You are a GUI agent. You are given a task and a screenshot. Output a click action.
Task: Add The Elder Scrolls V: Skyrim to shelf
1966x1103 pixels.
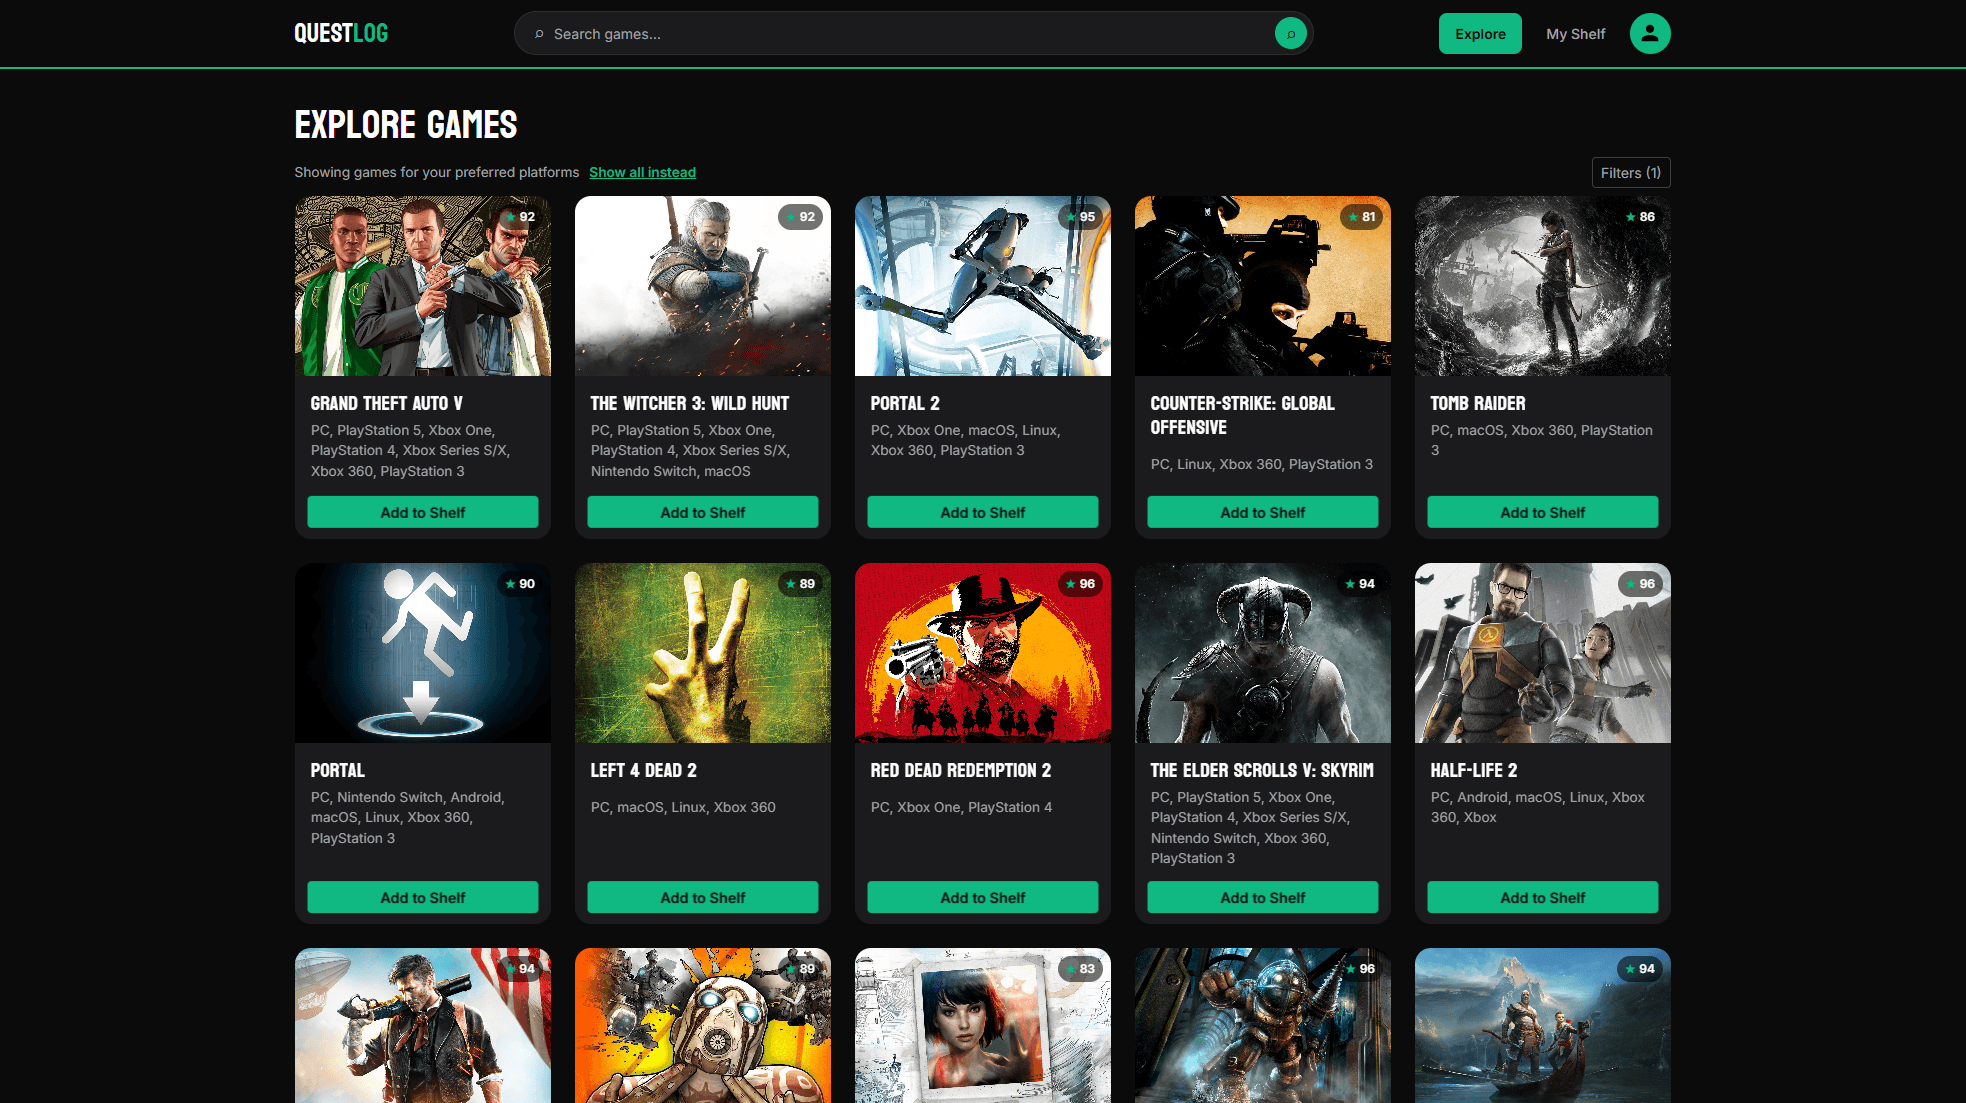(1263, 897)
